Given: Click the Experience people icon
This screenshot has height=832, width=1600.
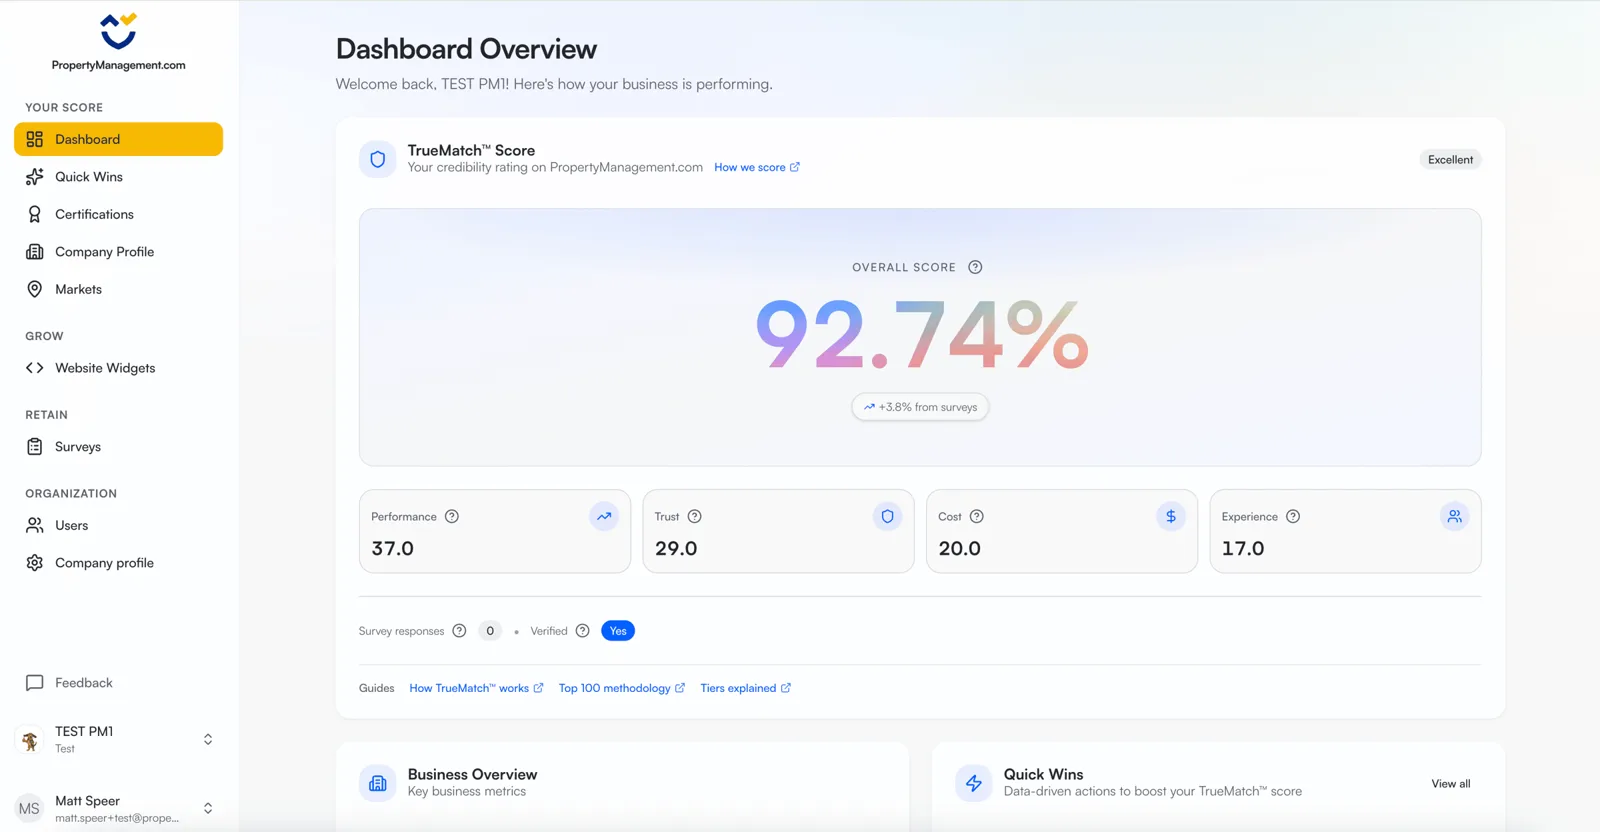Looking at the screenshot, I should pos(1454,517).
